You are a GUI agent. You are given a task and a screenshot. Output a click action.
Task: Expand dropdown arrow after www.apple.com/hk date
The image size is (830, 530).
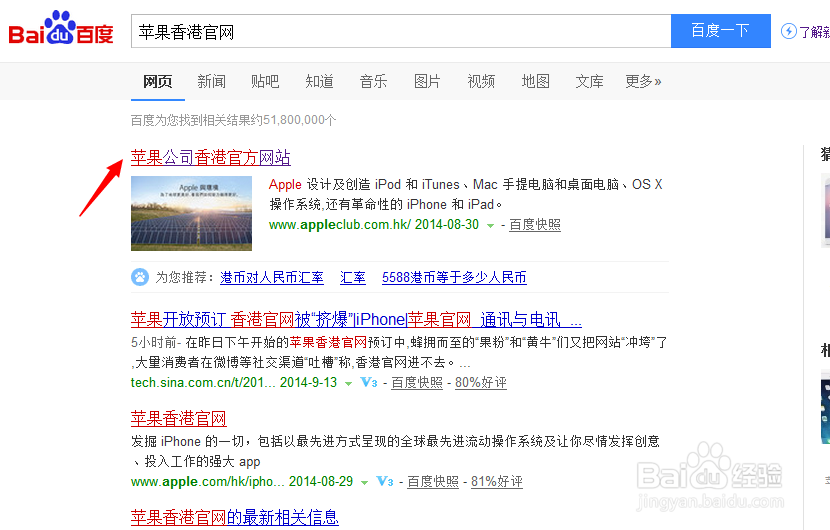point(364,482)
